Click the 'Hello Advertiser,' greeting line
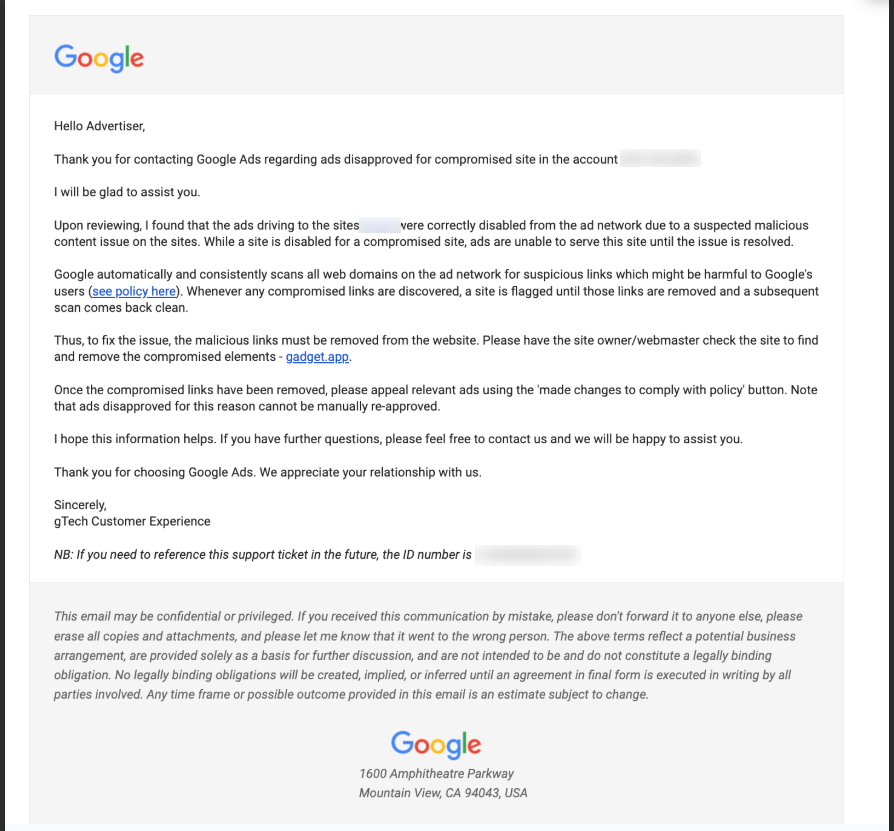 (100, 126)
